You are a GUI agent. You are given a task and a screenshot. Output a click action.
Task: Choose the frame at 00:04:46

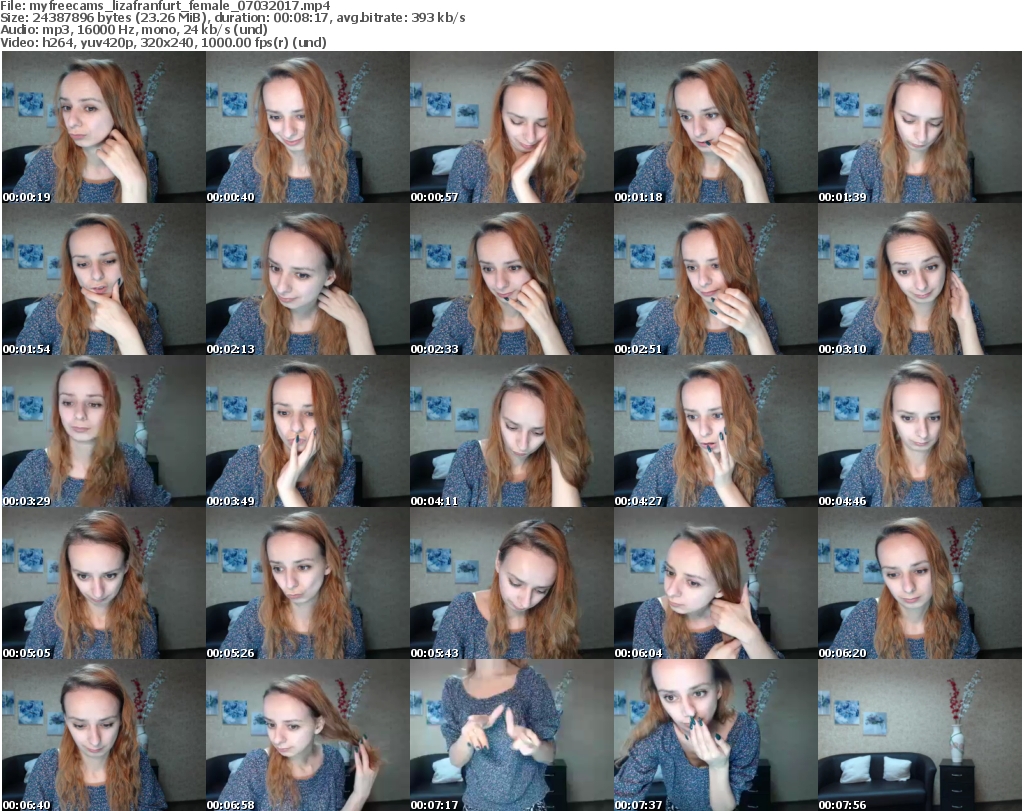[x=920, y=432]
